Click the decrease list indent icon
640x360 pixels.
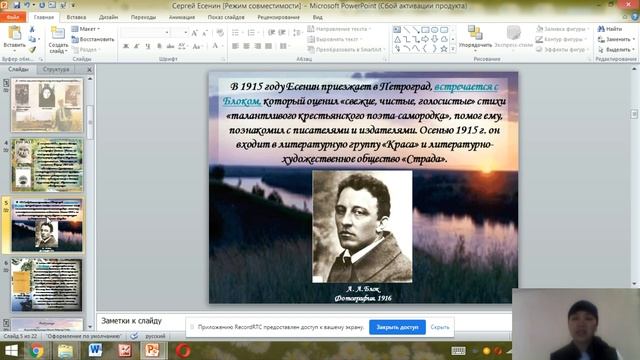tap(271, 33)
